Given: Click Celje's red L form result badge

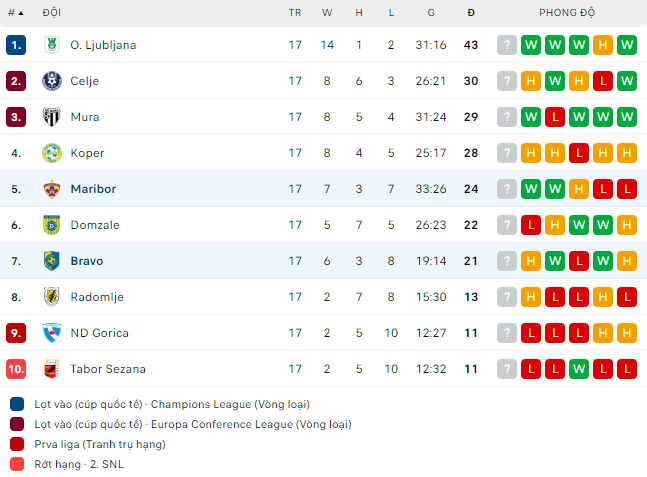Looking at the screenshot, I should coord(603,81).
